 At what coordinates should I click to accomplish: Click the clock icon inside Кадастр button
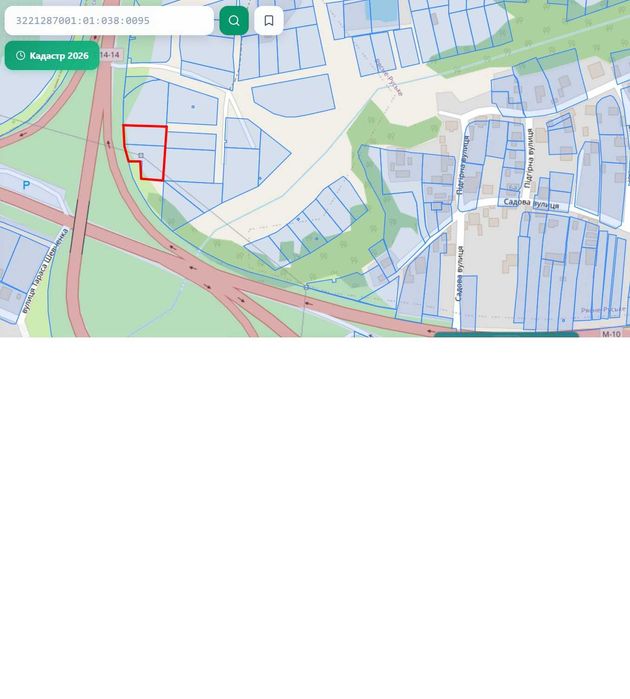[21, 56]
